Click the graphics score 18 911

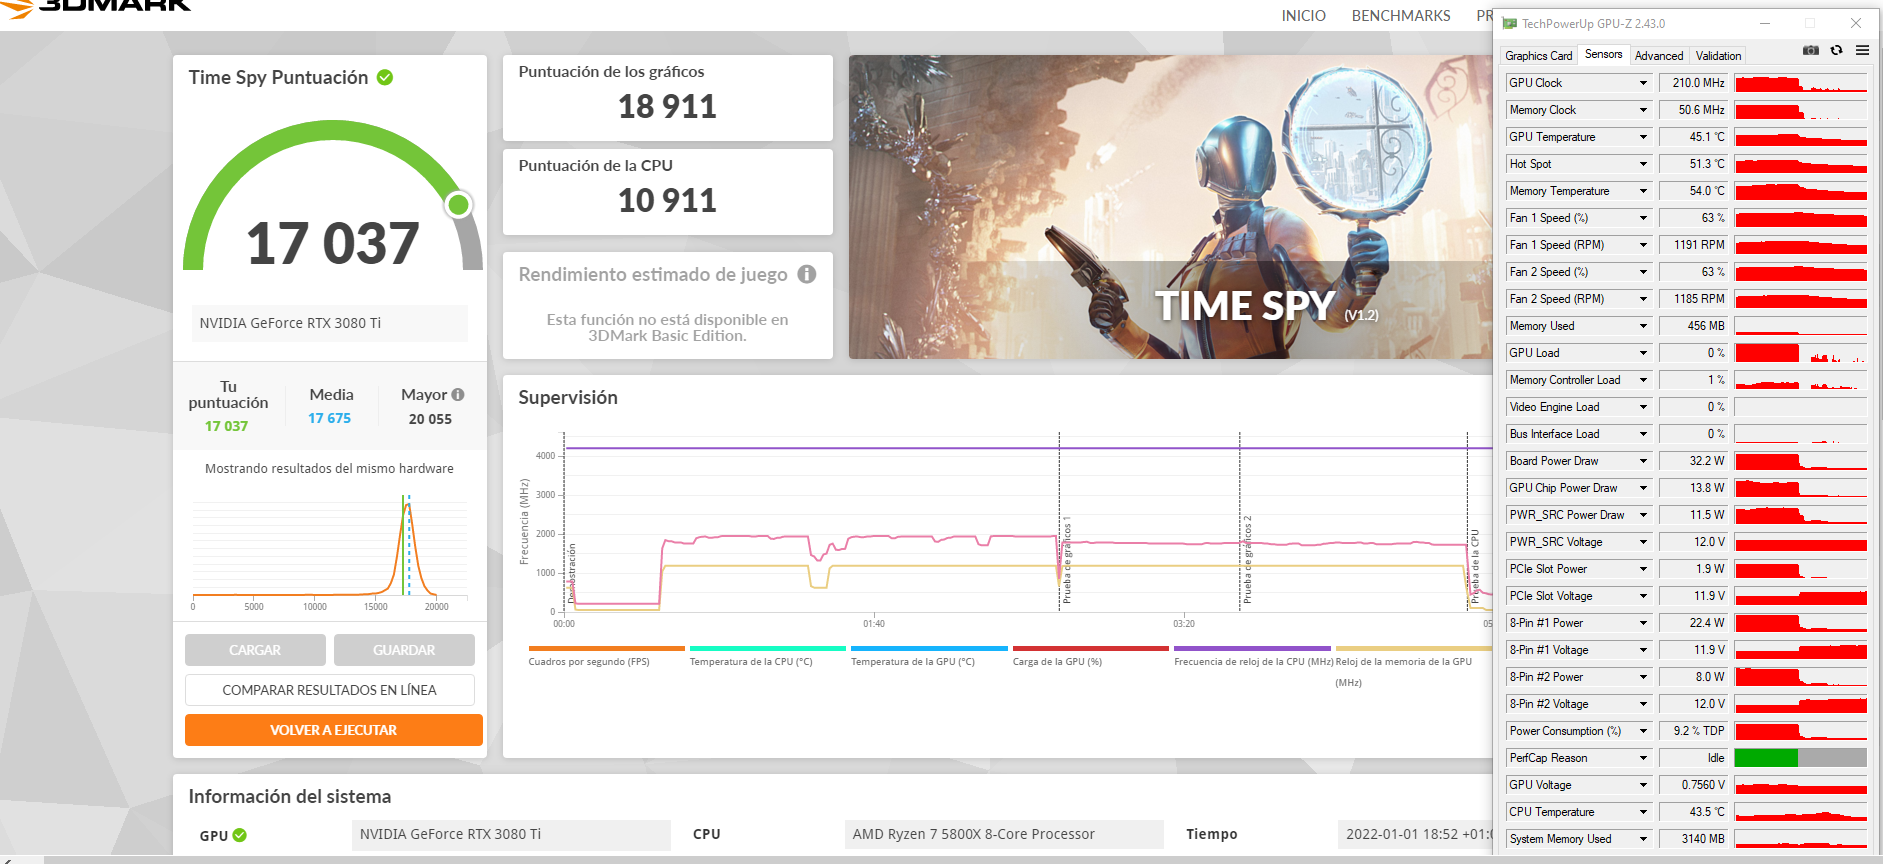pos(667,106)
